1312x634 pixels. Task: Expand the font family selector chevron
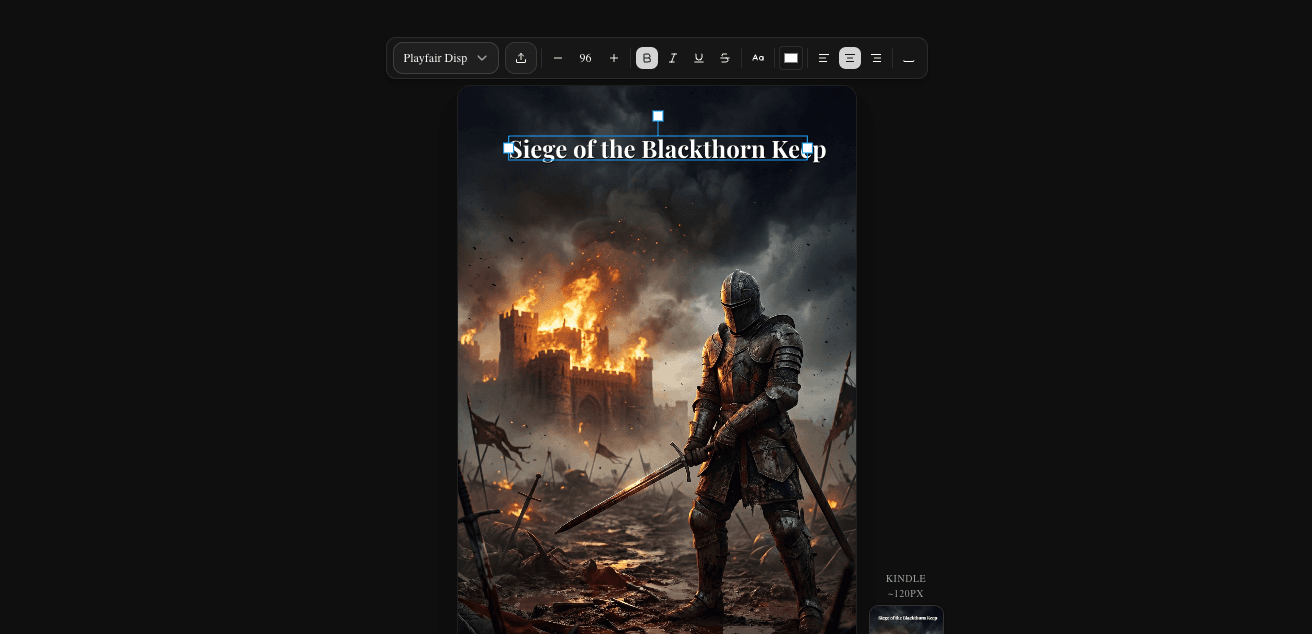pyautogui.click(x=482, y=58)
